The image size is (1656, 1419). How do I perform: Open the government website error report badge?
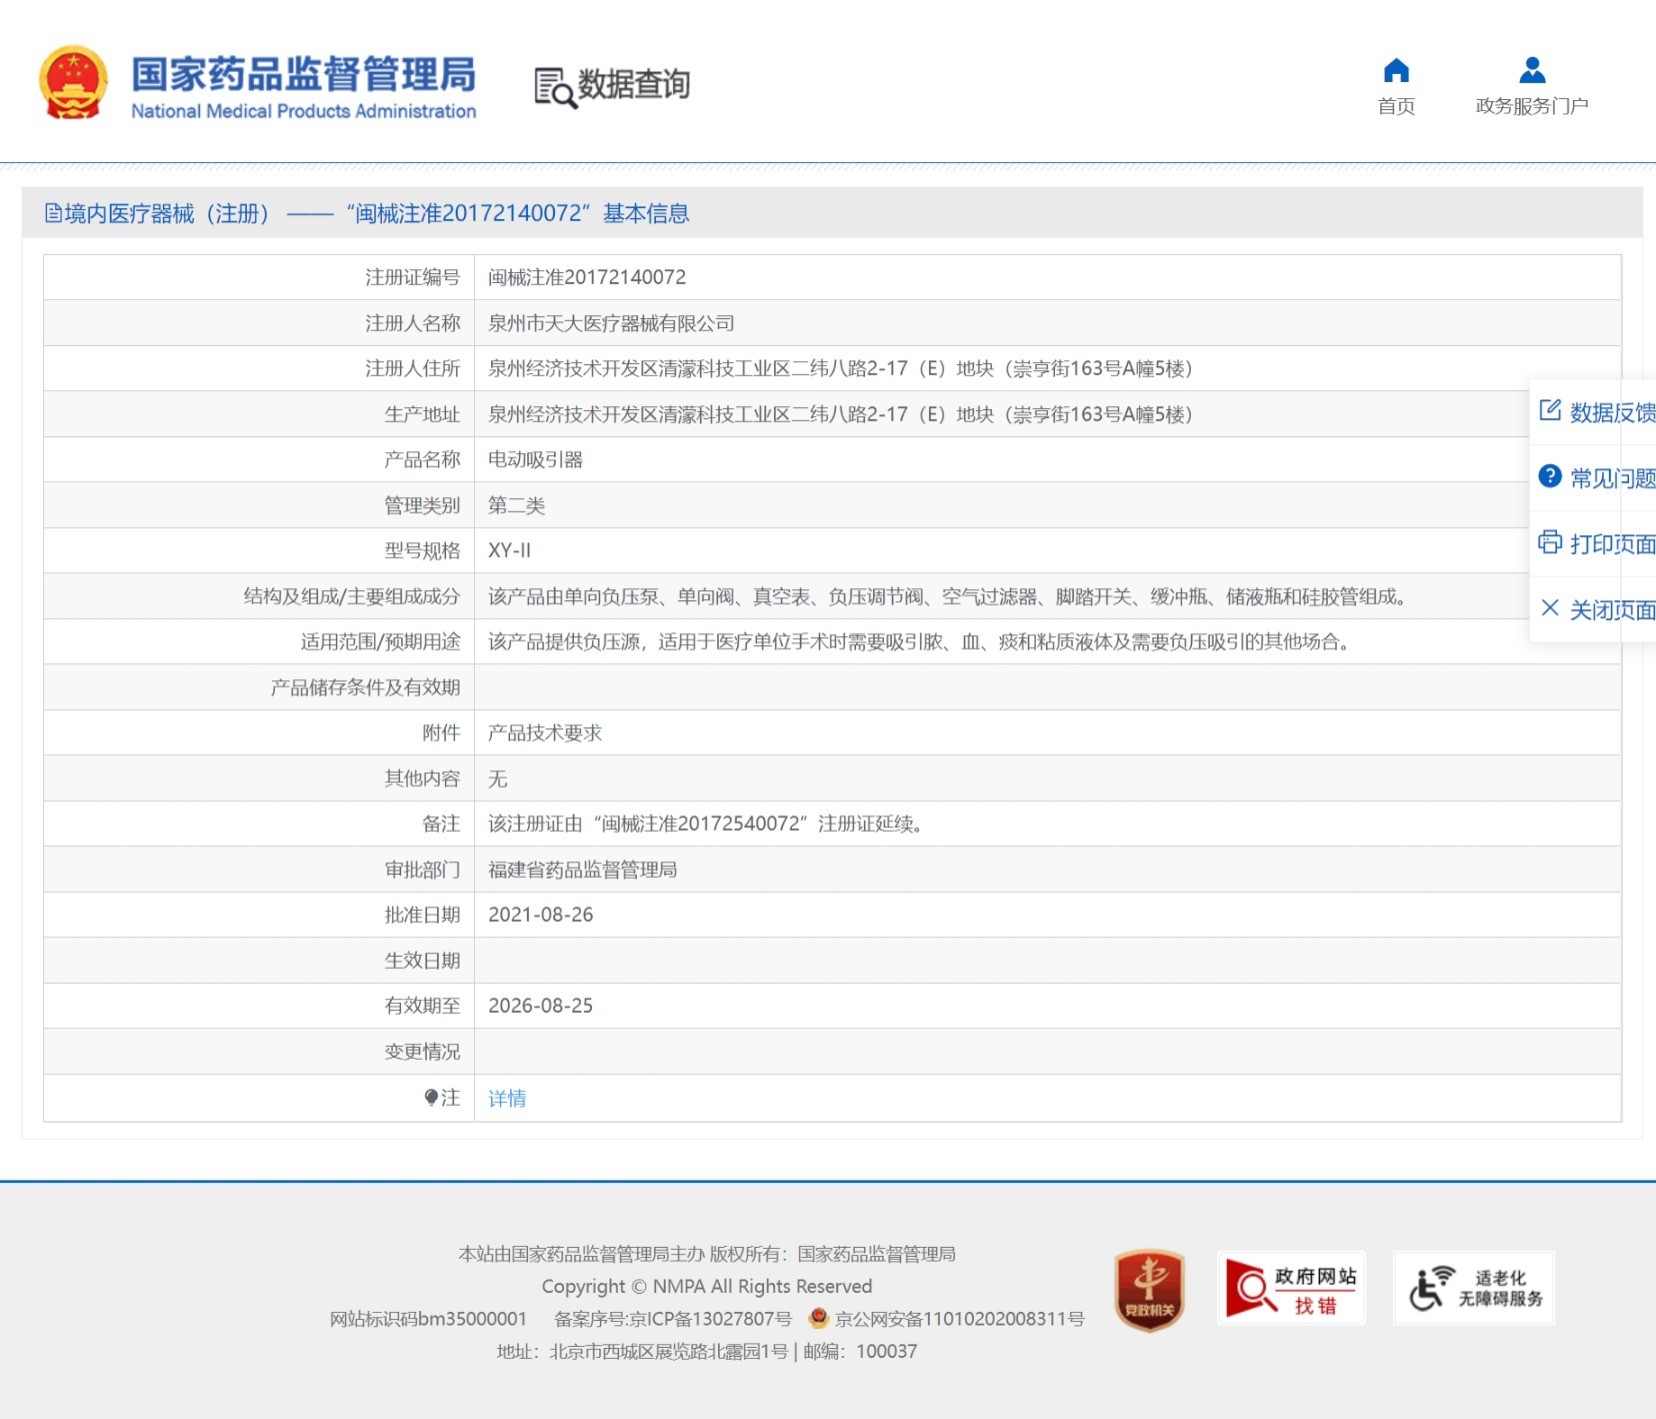pos(1290,1289)
